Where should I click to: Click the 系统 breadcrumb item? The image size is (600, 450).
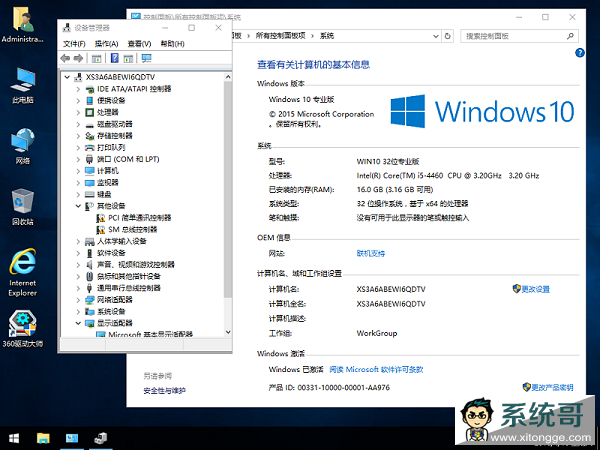(x=327, y=36)
